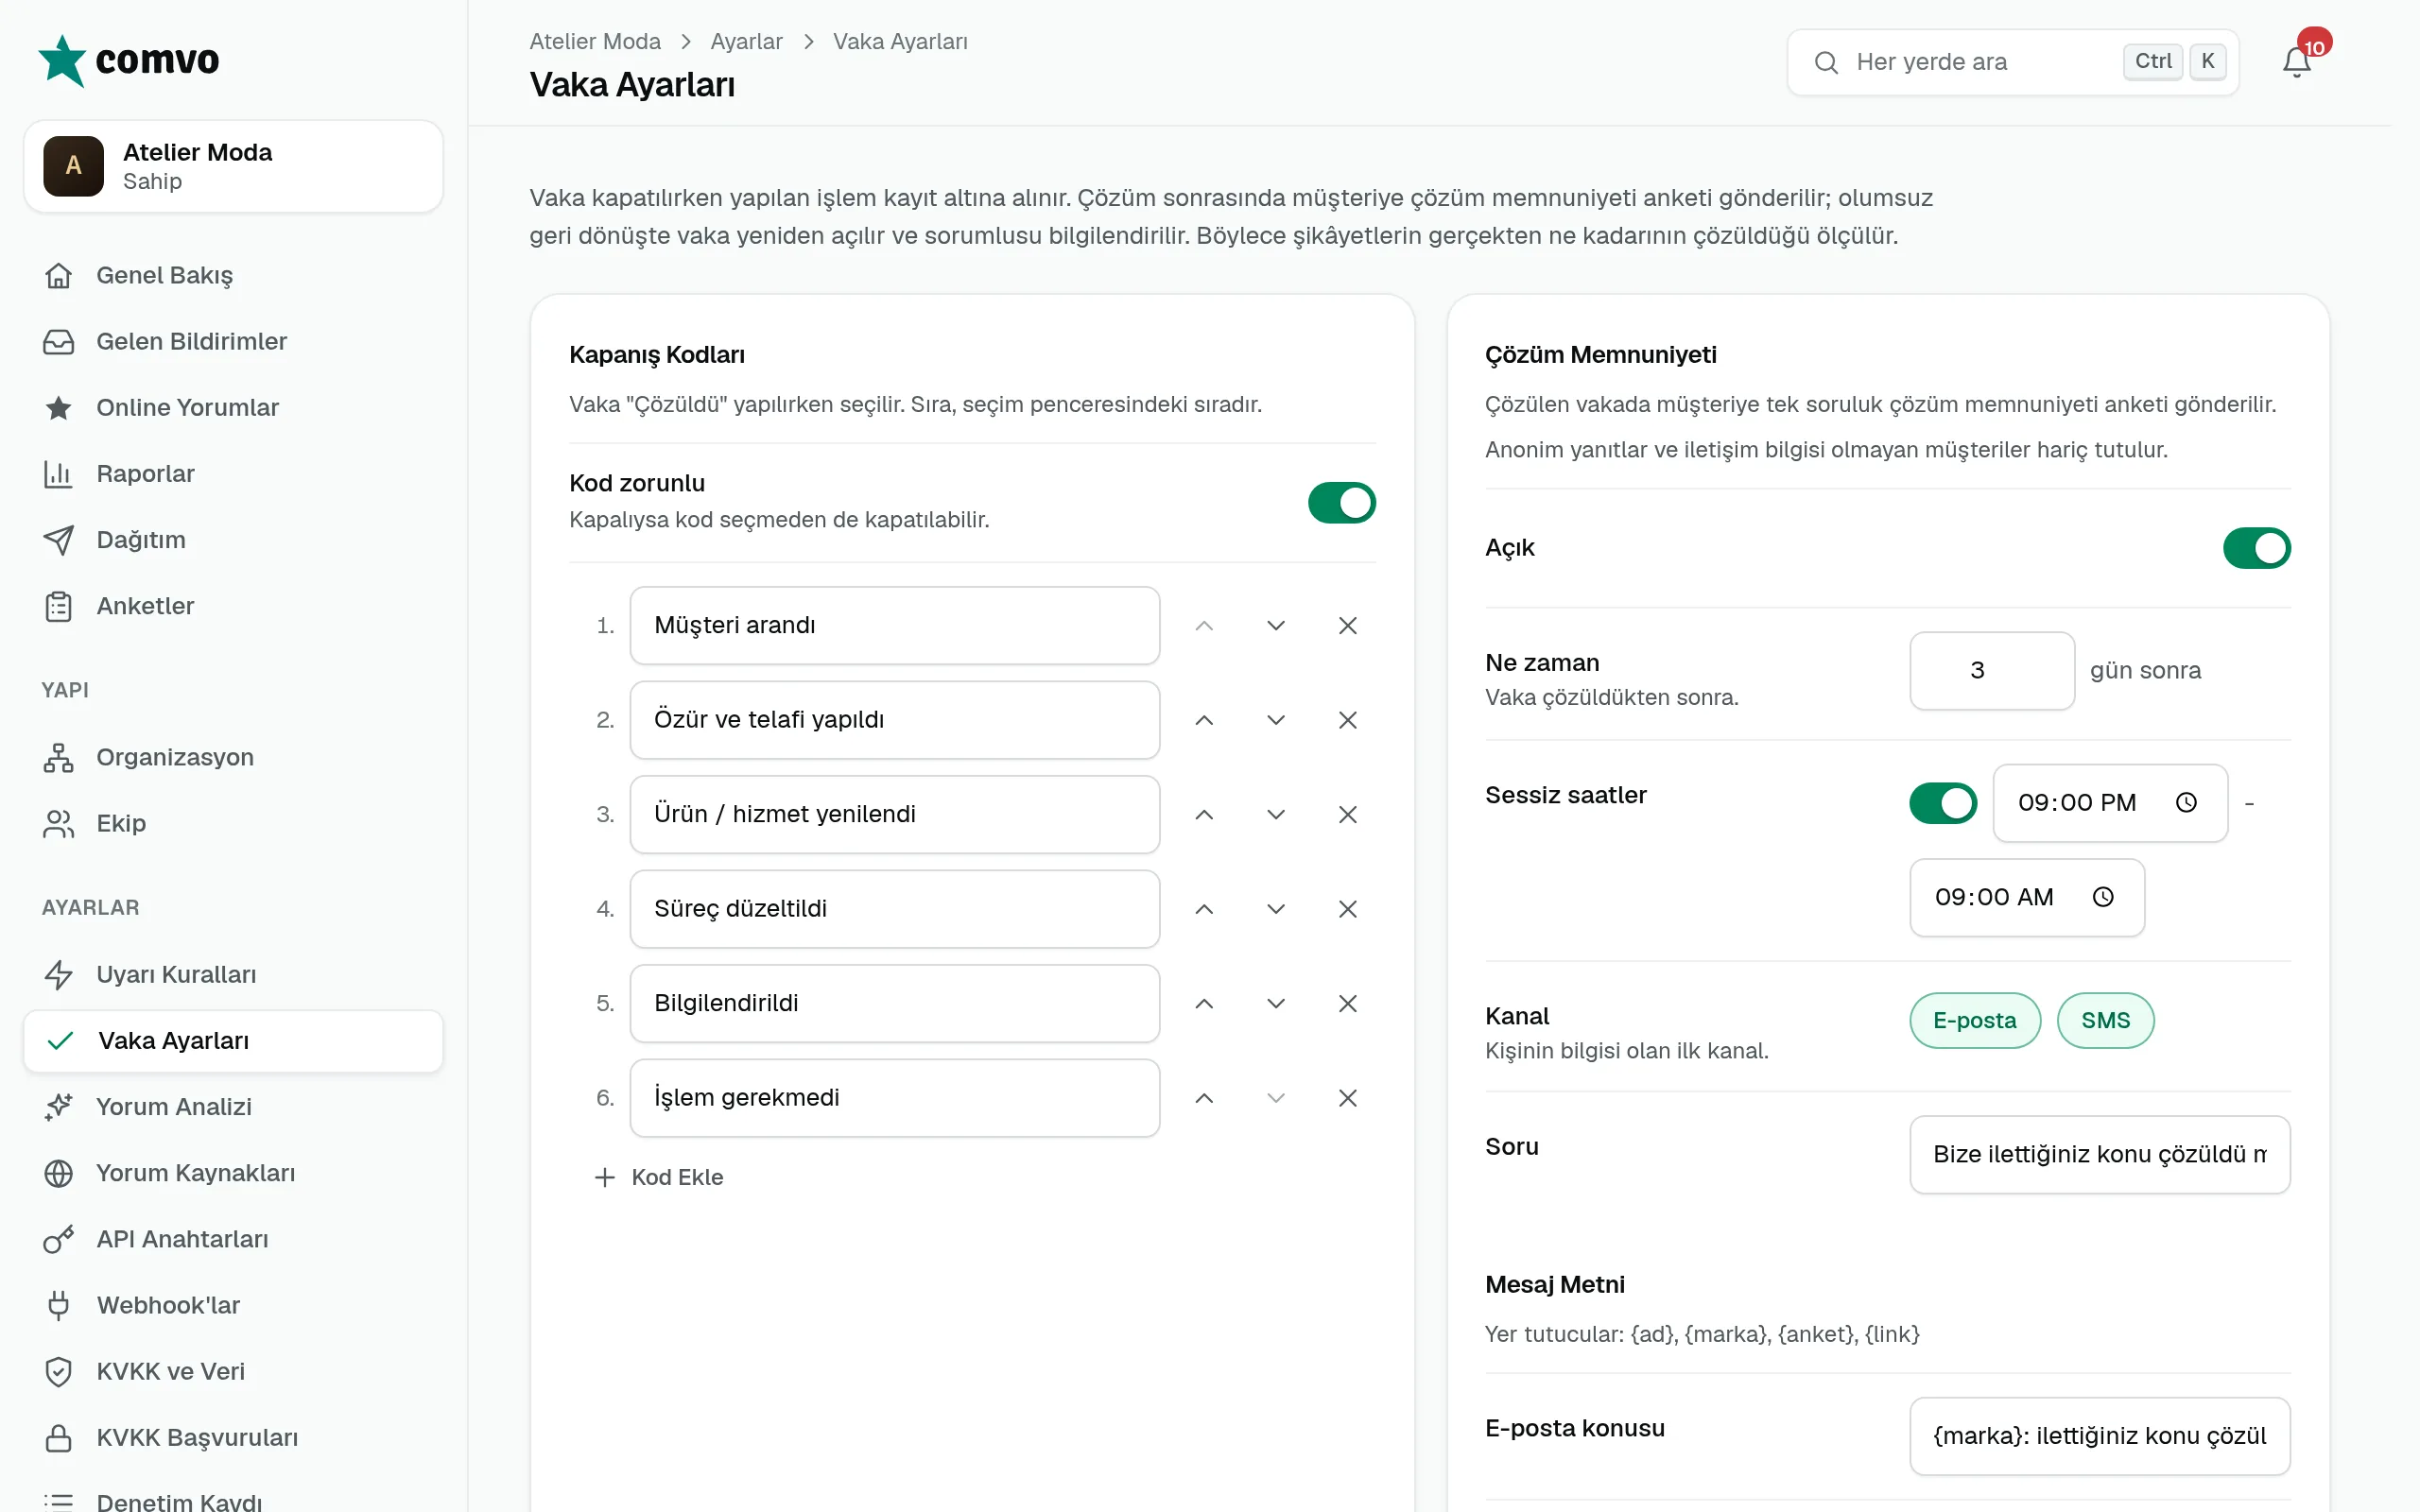
Task: Remove the "Müşteri arandı" code
Action: [x=1347, y=626]
